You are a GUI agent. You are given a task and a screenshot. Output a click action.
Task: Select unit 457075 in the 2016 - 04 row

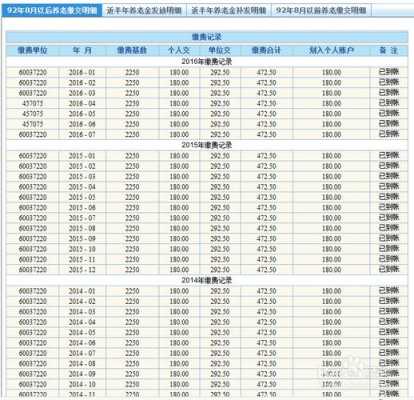tap(32, 103)
